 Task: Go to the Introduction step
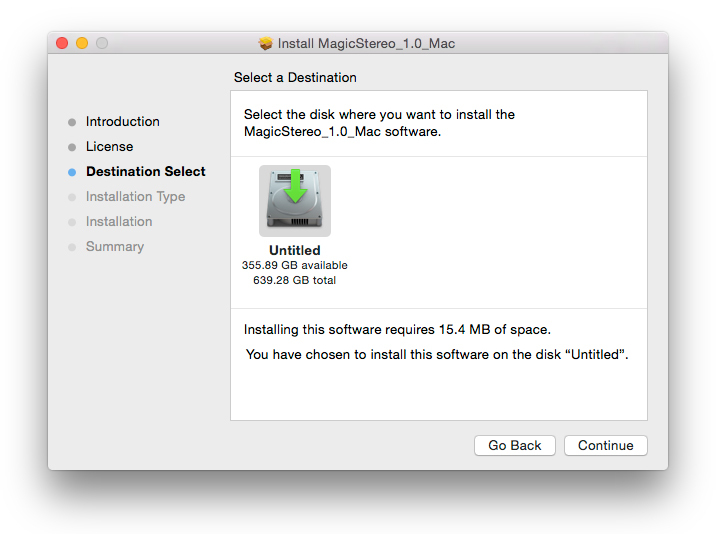pyautogui.click(x=122, y=122)
